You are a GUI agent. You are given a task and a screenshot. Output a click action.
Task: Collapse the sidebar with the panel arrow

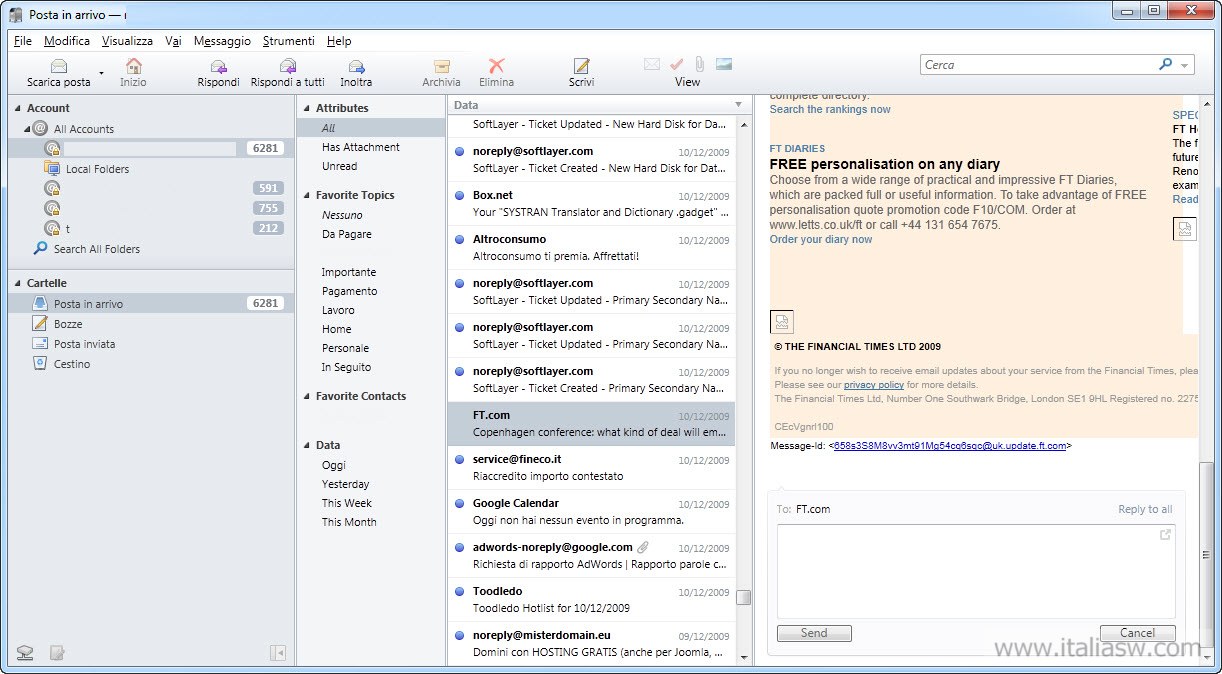(x=278, y=653)
